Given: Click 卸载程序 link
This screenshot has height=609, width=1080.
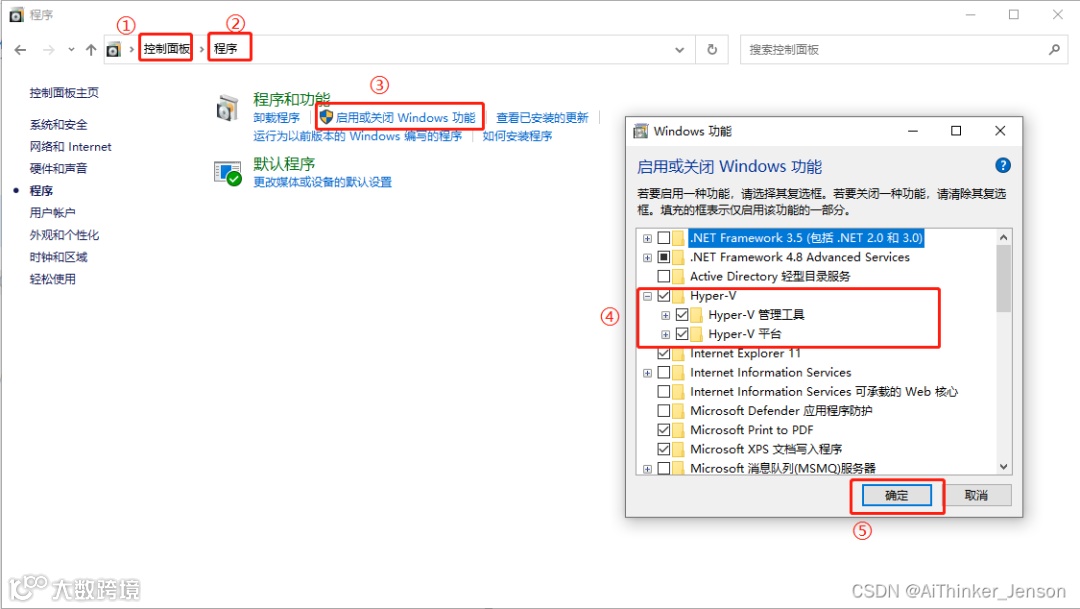Looking at the screenshot, I should [276, 118].
